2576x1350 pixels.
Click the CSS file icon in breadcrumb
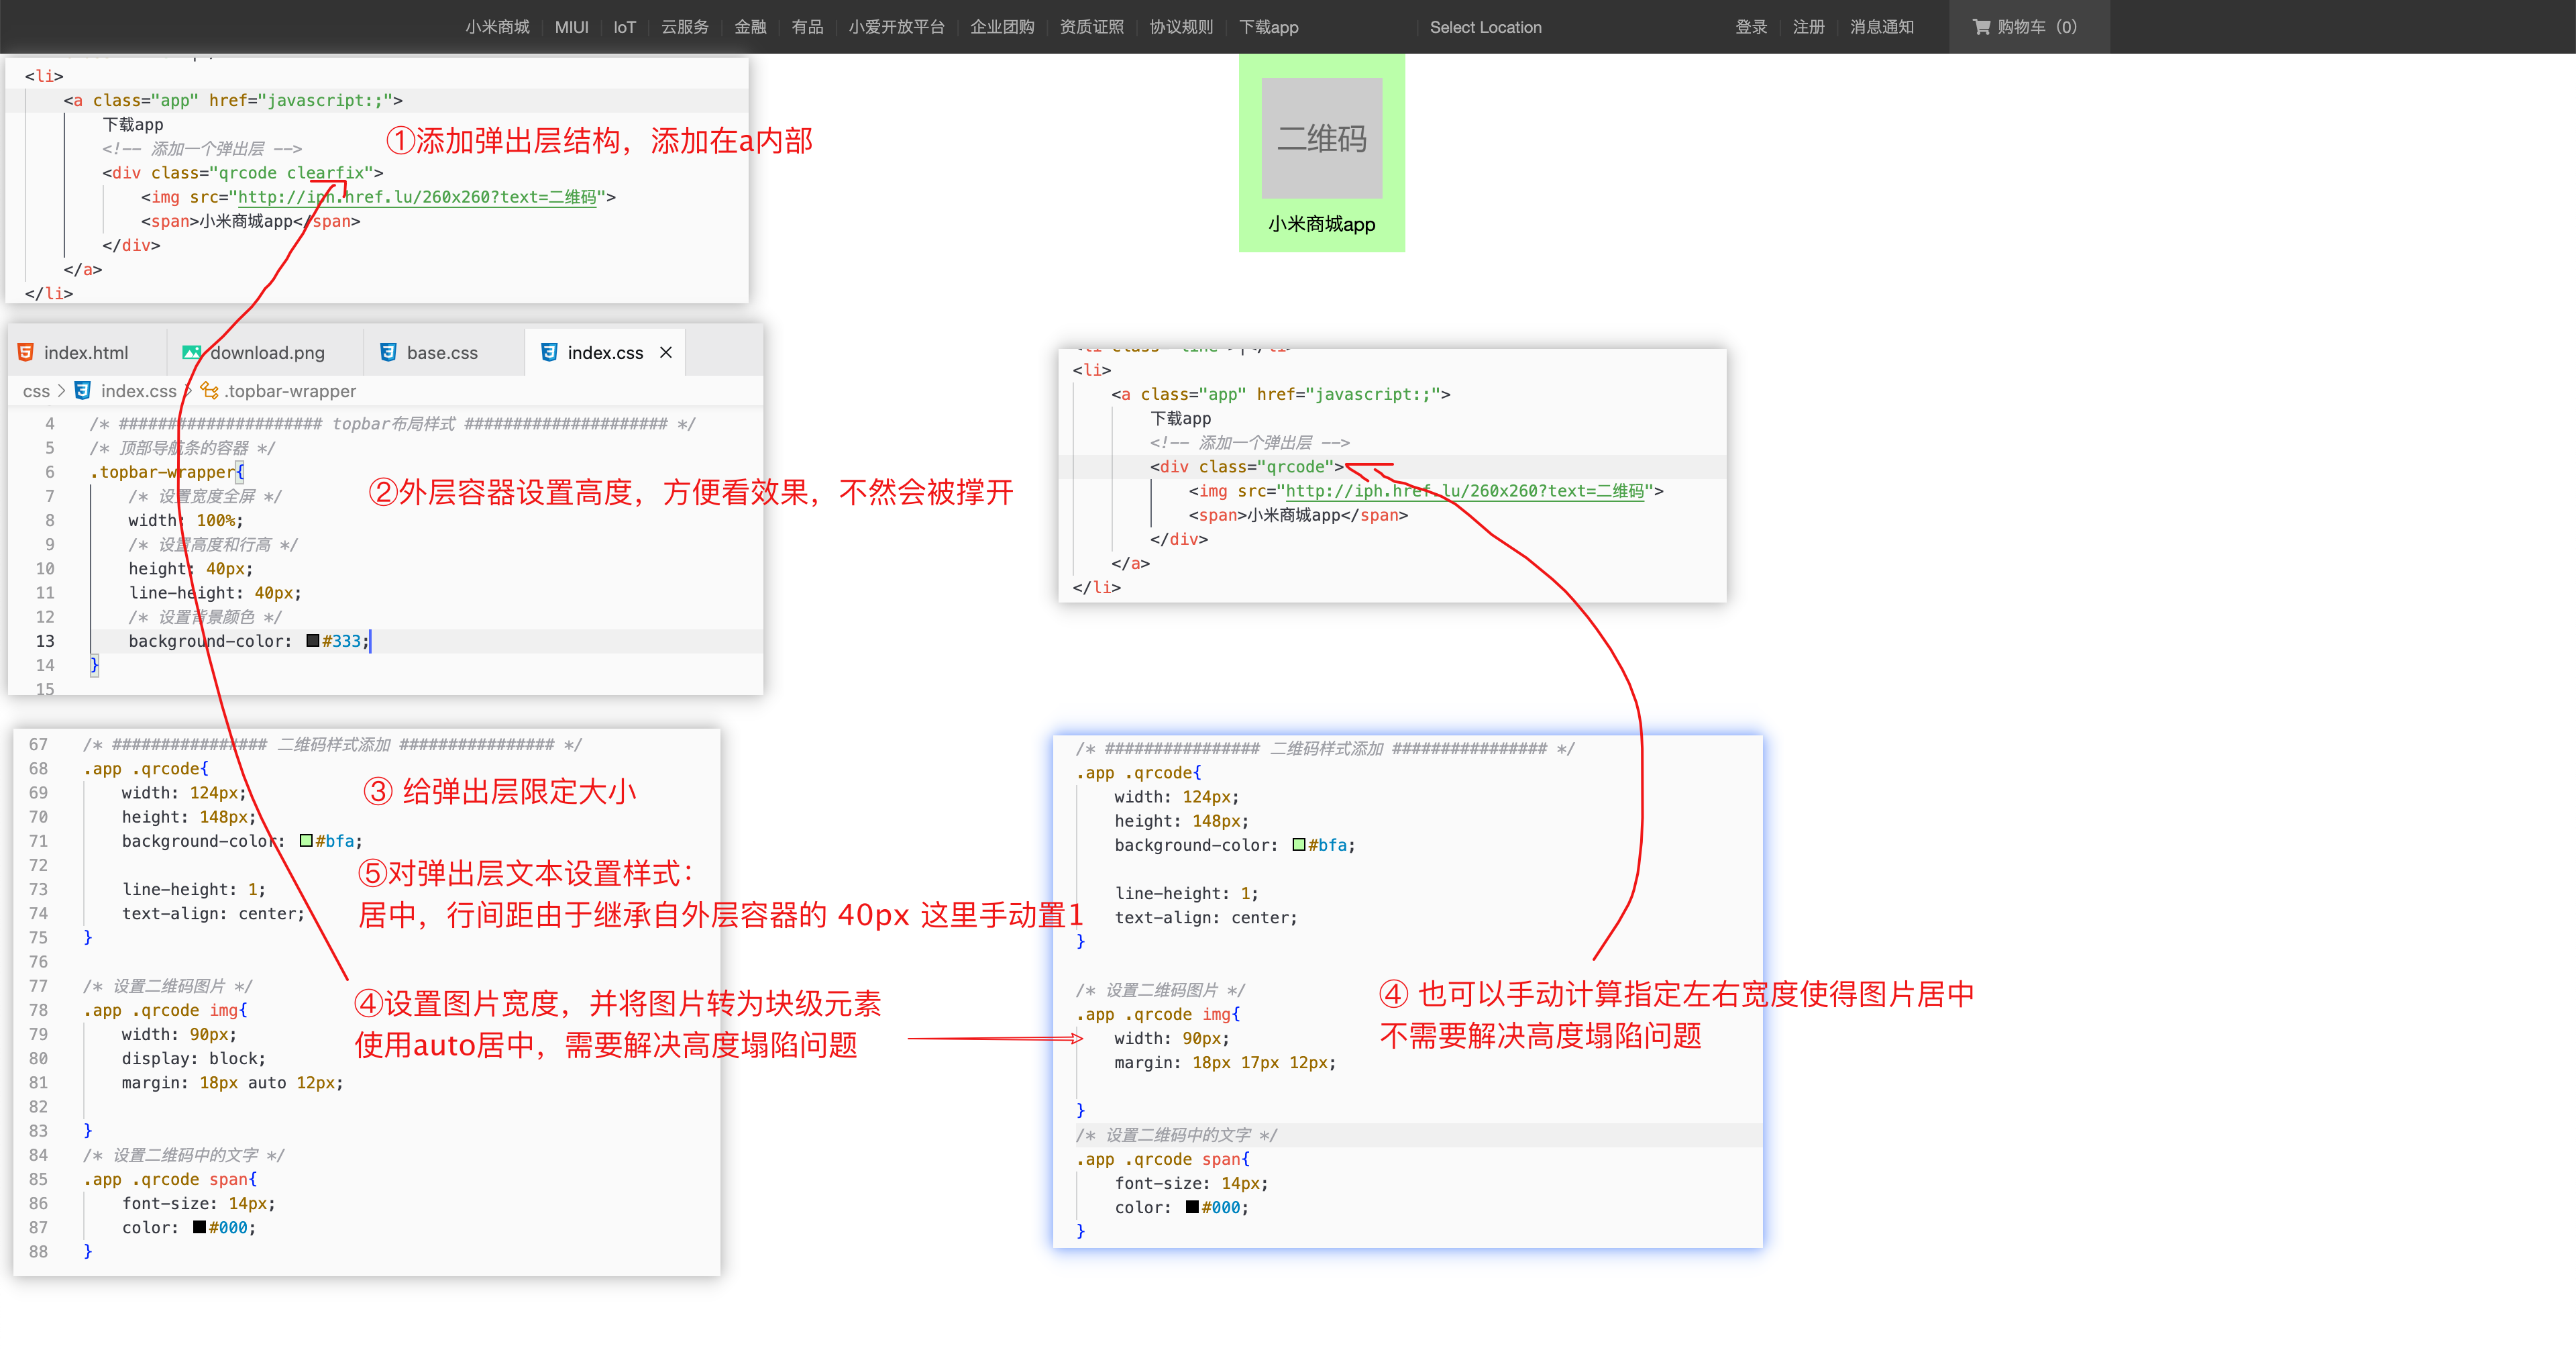[83, 391]
